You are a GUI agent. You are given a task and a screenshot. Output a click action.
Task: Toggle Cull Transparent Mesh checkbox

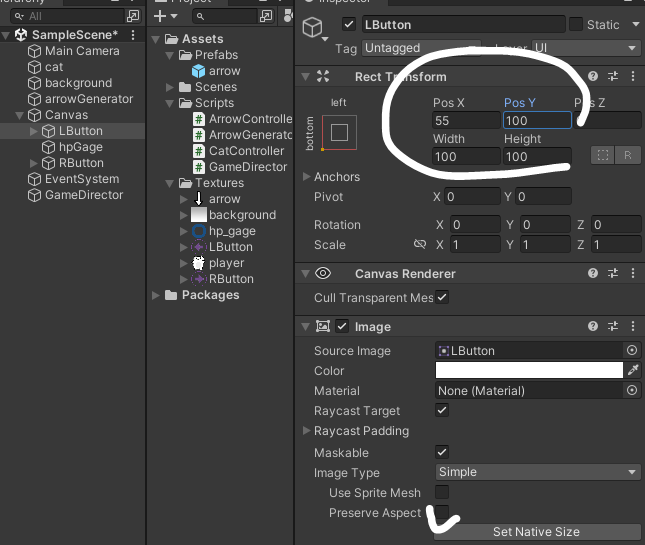442,297
